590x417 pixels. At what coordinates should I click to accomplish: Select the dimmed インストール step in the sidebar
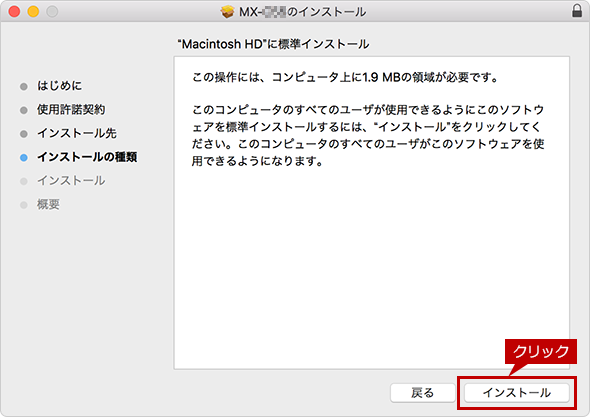(71, 181)
